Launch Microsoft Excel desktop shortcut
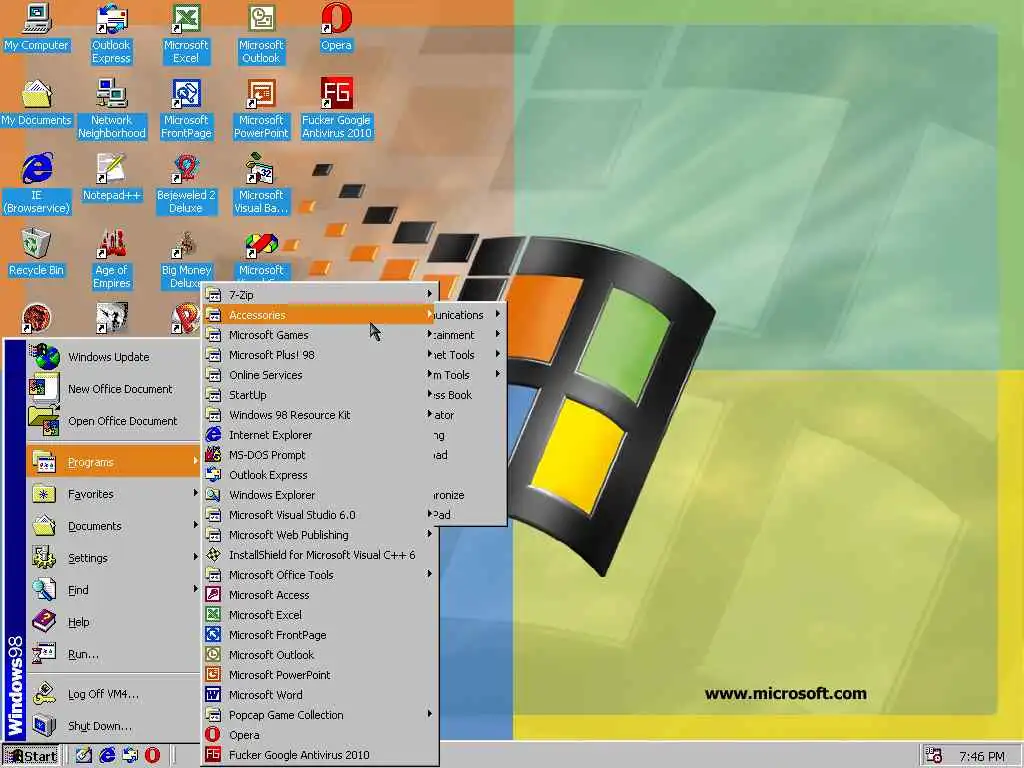Screen dimensions: 1024x768 (186, 34)
